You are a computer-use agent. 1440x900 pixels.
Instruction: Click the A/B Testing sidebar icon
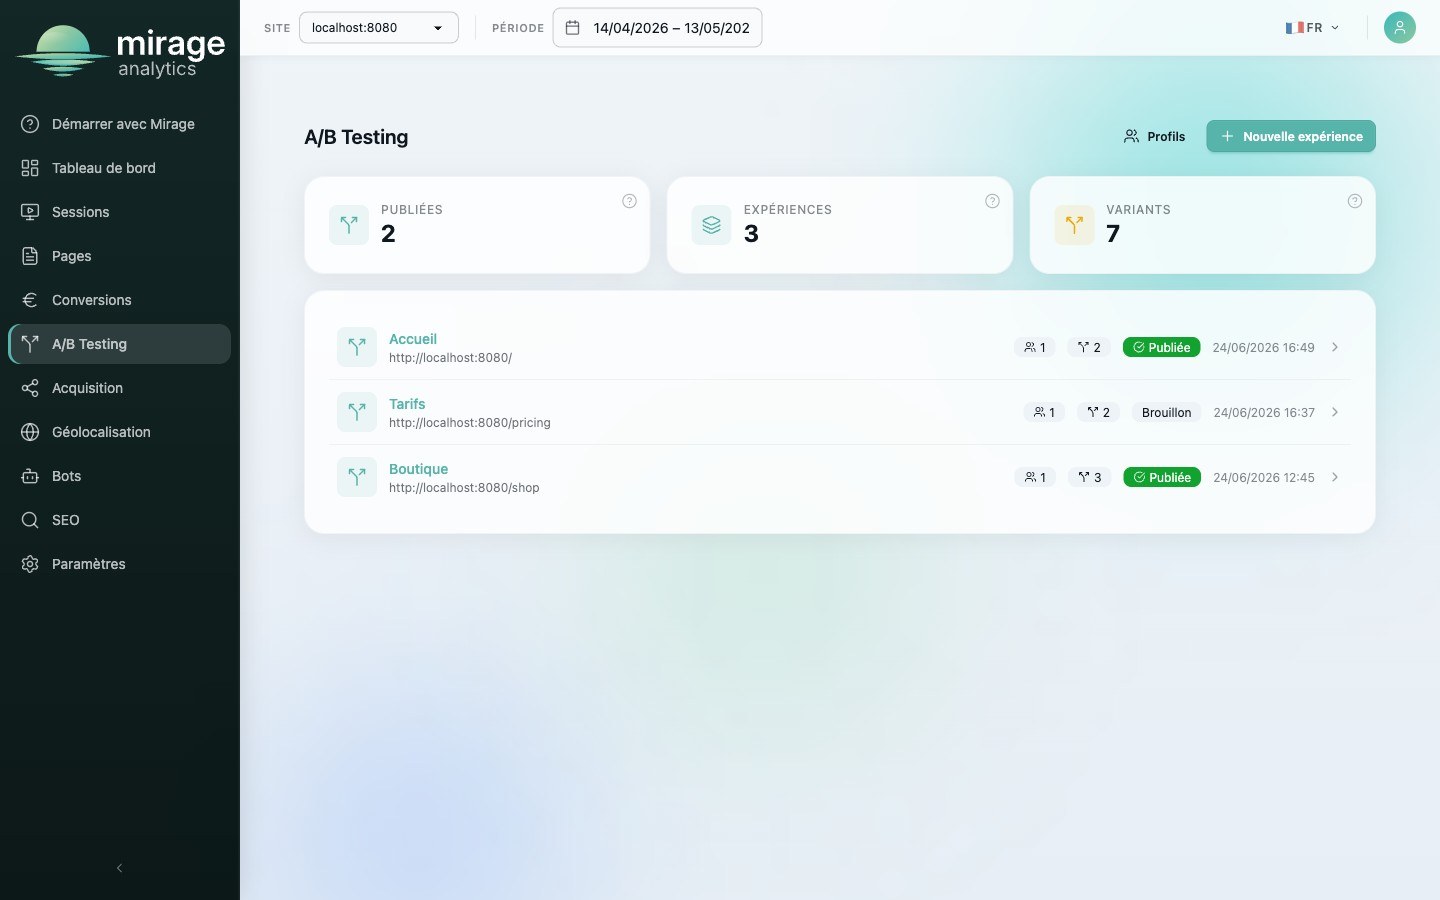point(30,344)
